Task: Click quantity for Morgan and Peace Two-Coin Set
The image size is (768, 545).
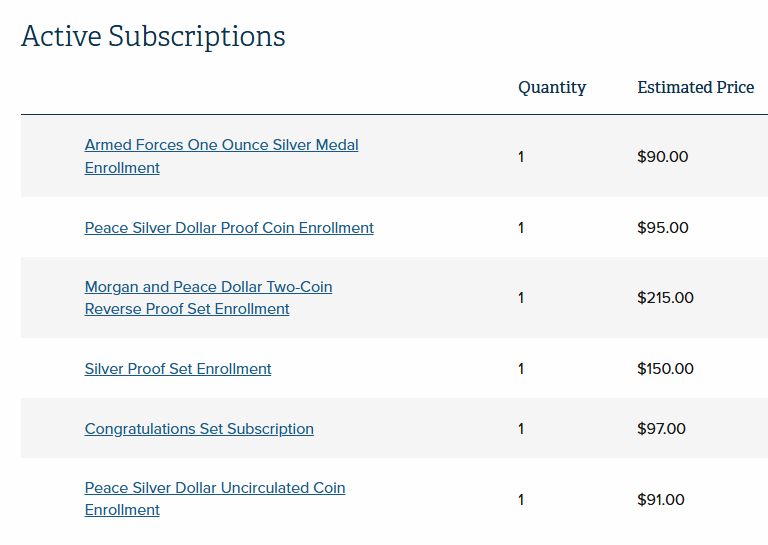Action: coord(521,298)
